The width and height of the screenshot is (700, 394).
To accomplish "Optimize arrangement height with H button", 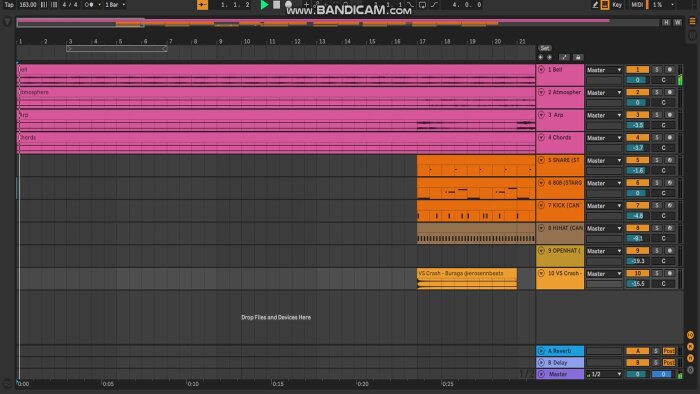I will pyautogui.click(x=666, y=22).
